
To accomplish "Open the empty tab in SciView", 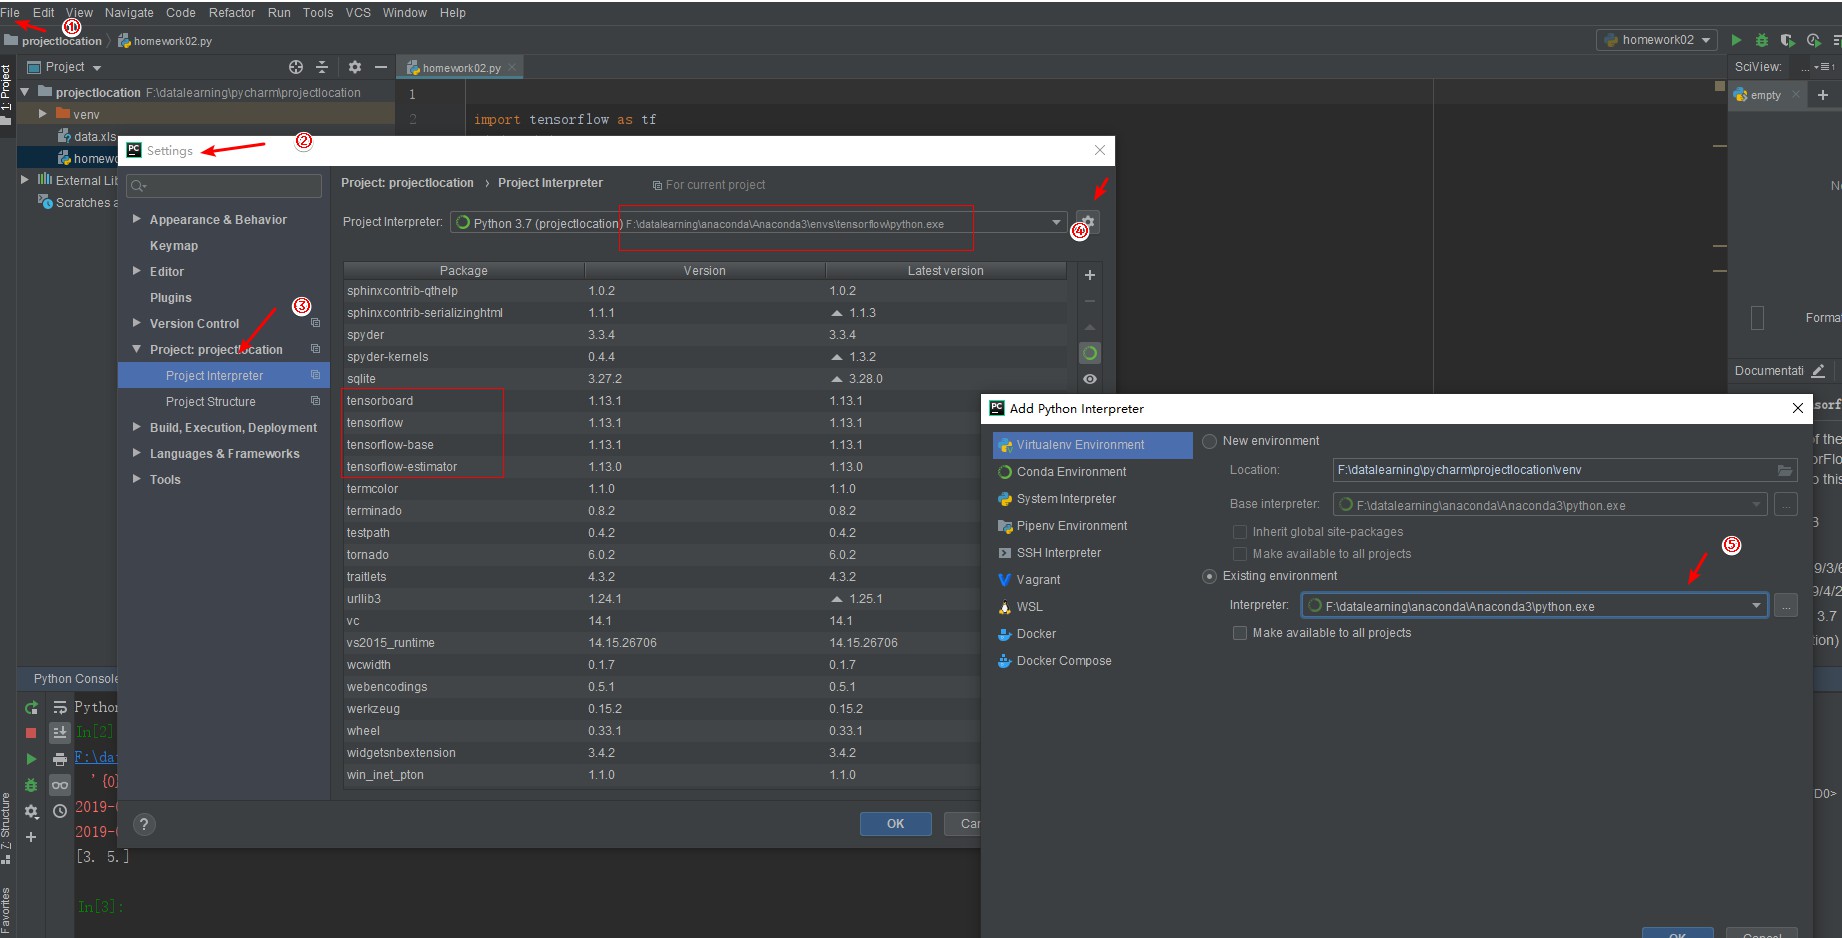I will tap(1765, 95).
